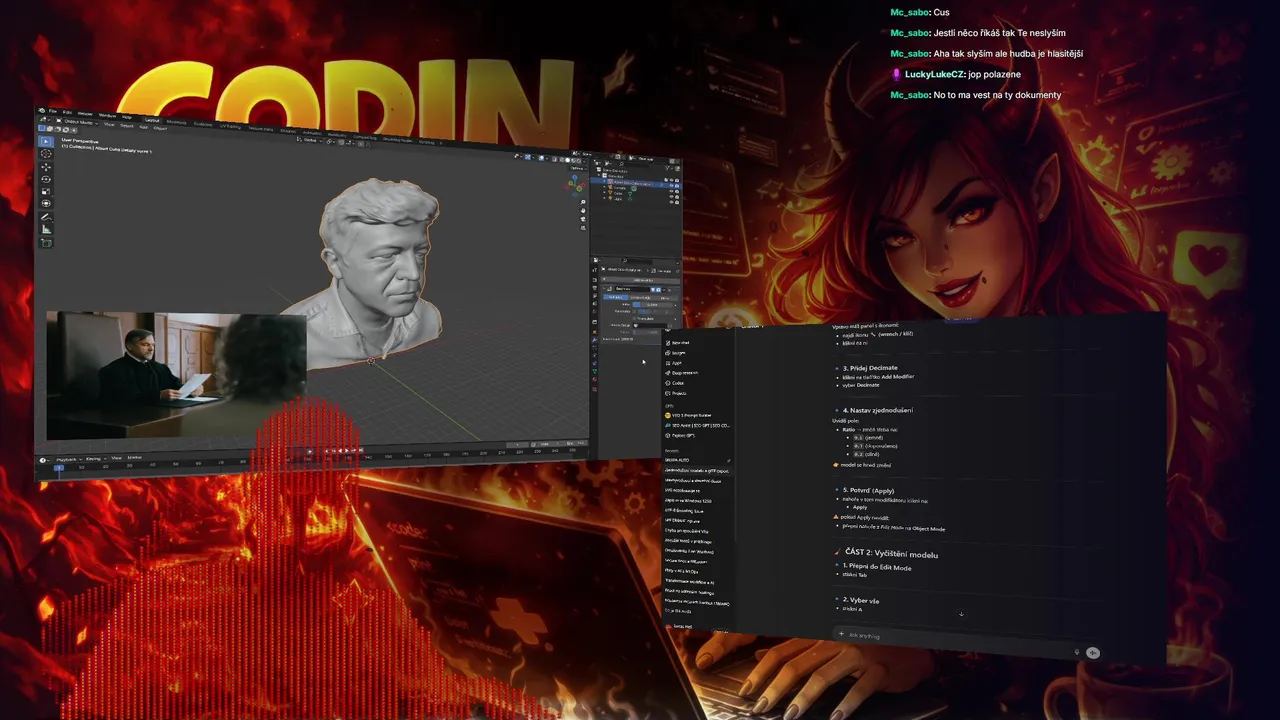Select the Rotate tool in Blender toolbar
1280x720 pixels.
click(46, 179)
